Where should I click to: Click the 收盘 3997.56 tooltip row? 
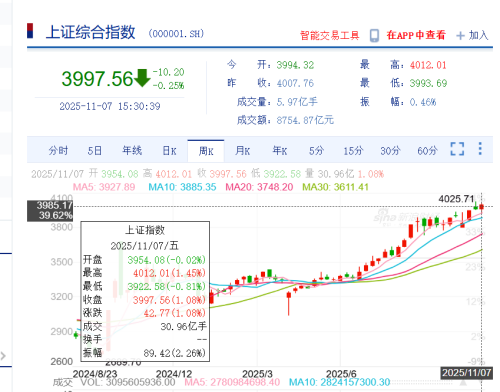[x=145, y=300]
